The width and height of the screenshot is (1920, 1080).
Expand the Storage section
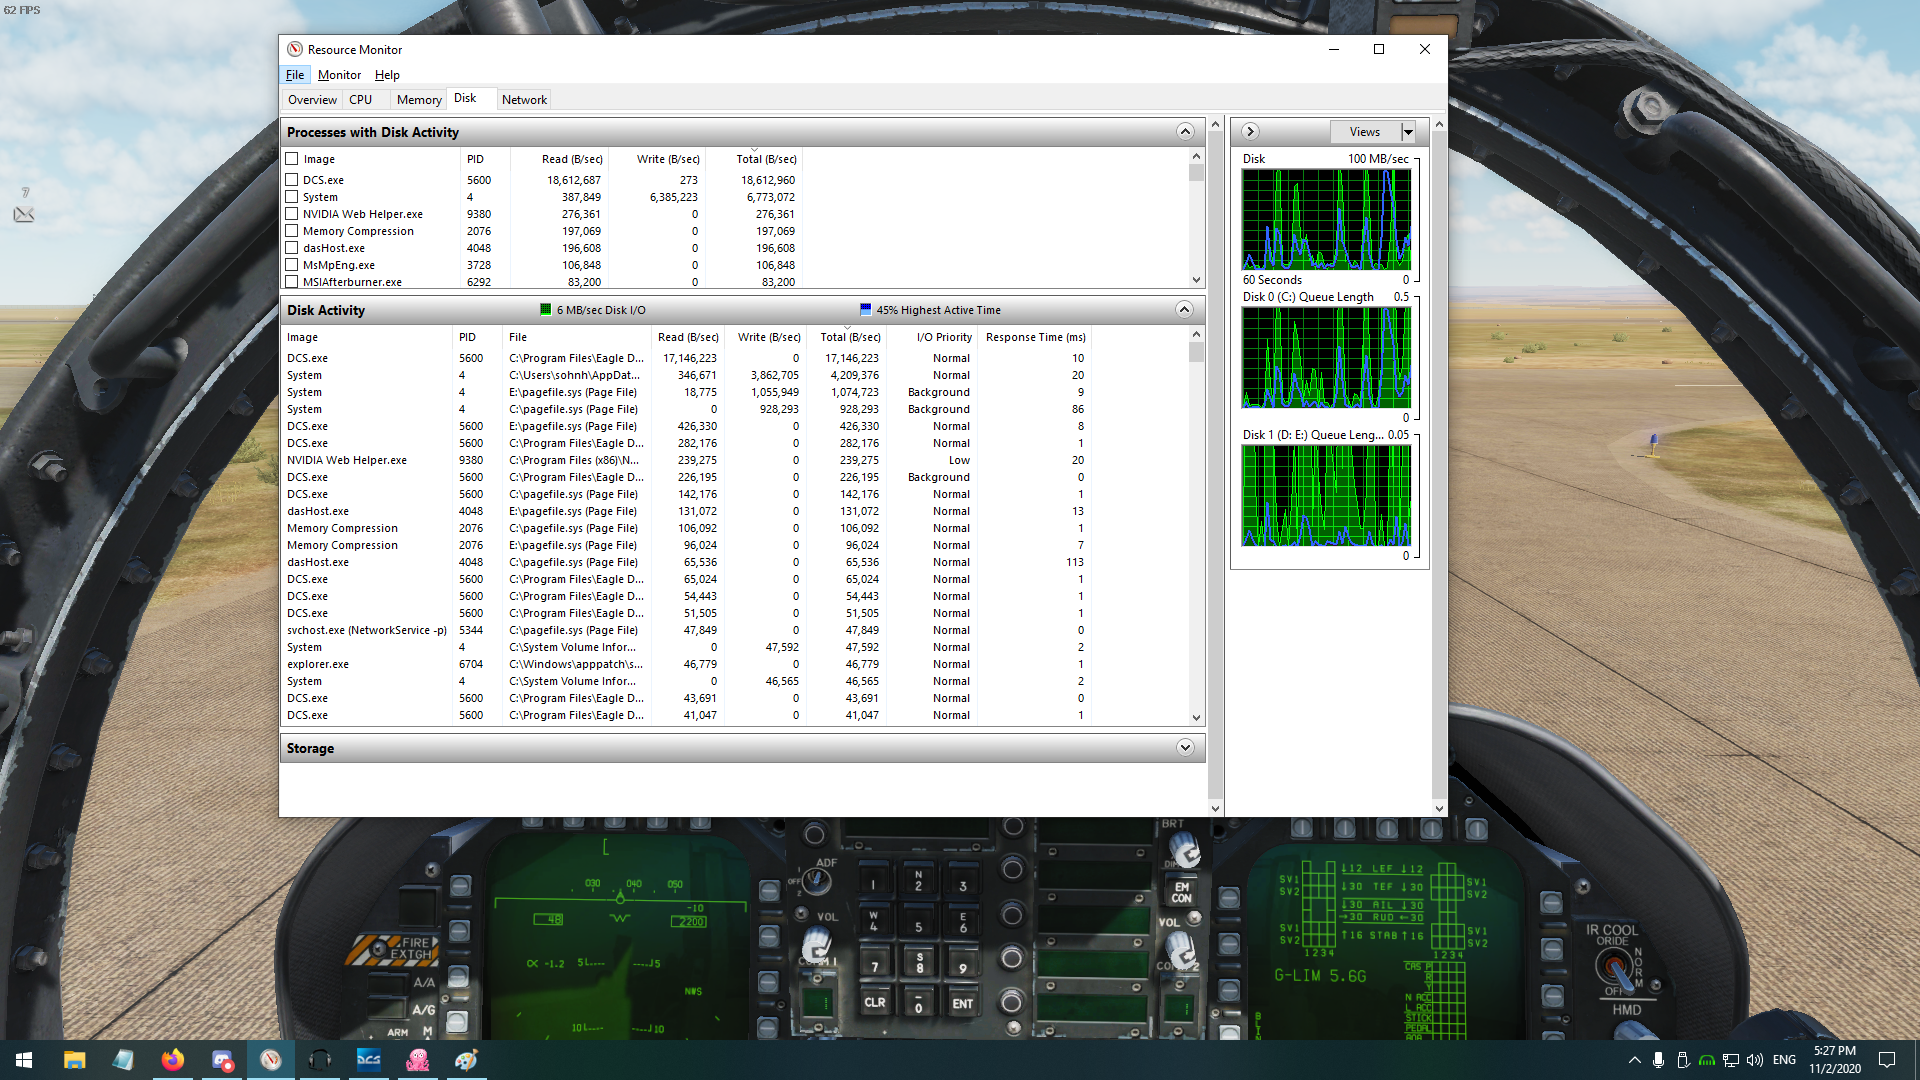click(1185, 748)
